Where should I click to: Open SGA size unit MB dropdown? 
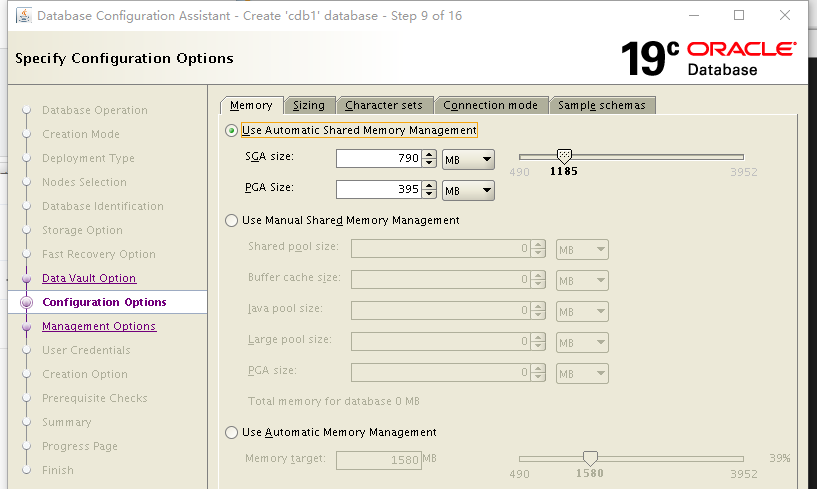click(x=468, y=159)
